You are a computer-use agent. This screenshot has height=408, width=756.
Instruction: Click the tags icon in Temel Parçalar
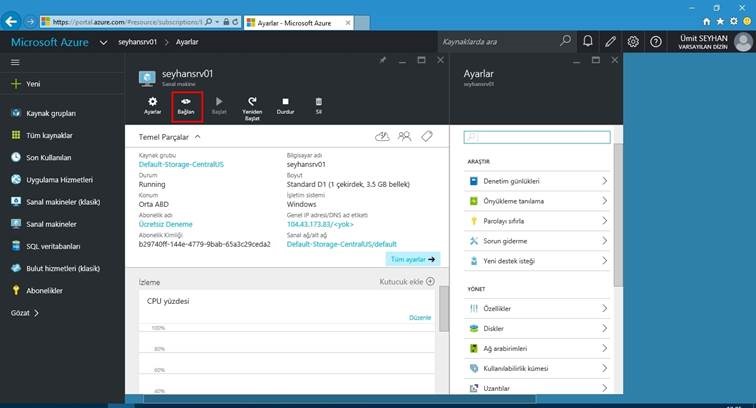427,137
